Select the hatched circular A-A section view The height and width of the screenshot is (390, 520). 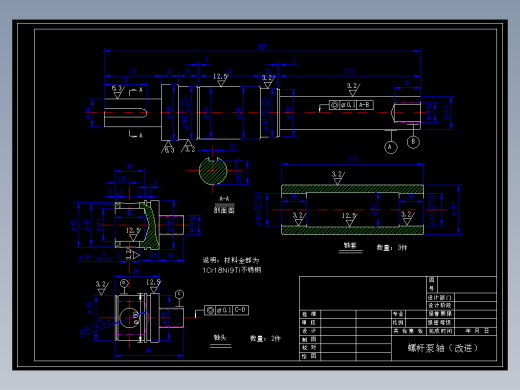point(213,171)
